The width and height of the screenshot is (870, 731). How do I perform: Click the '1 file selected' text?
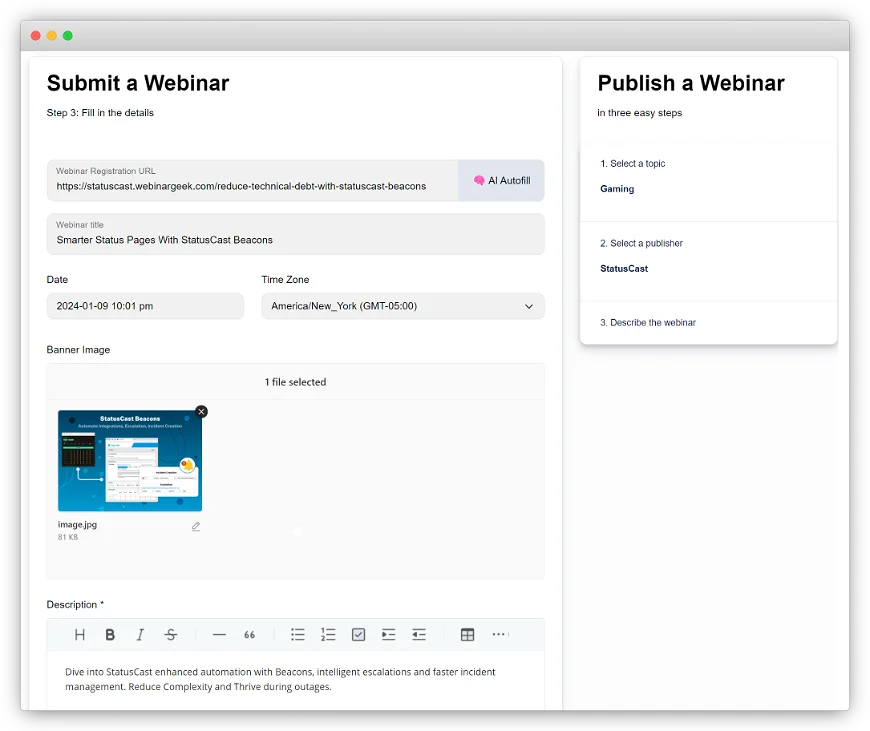(295, 382)
